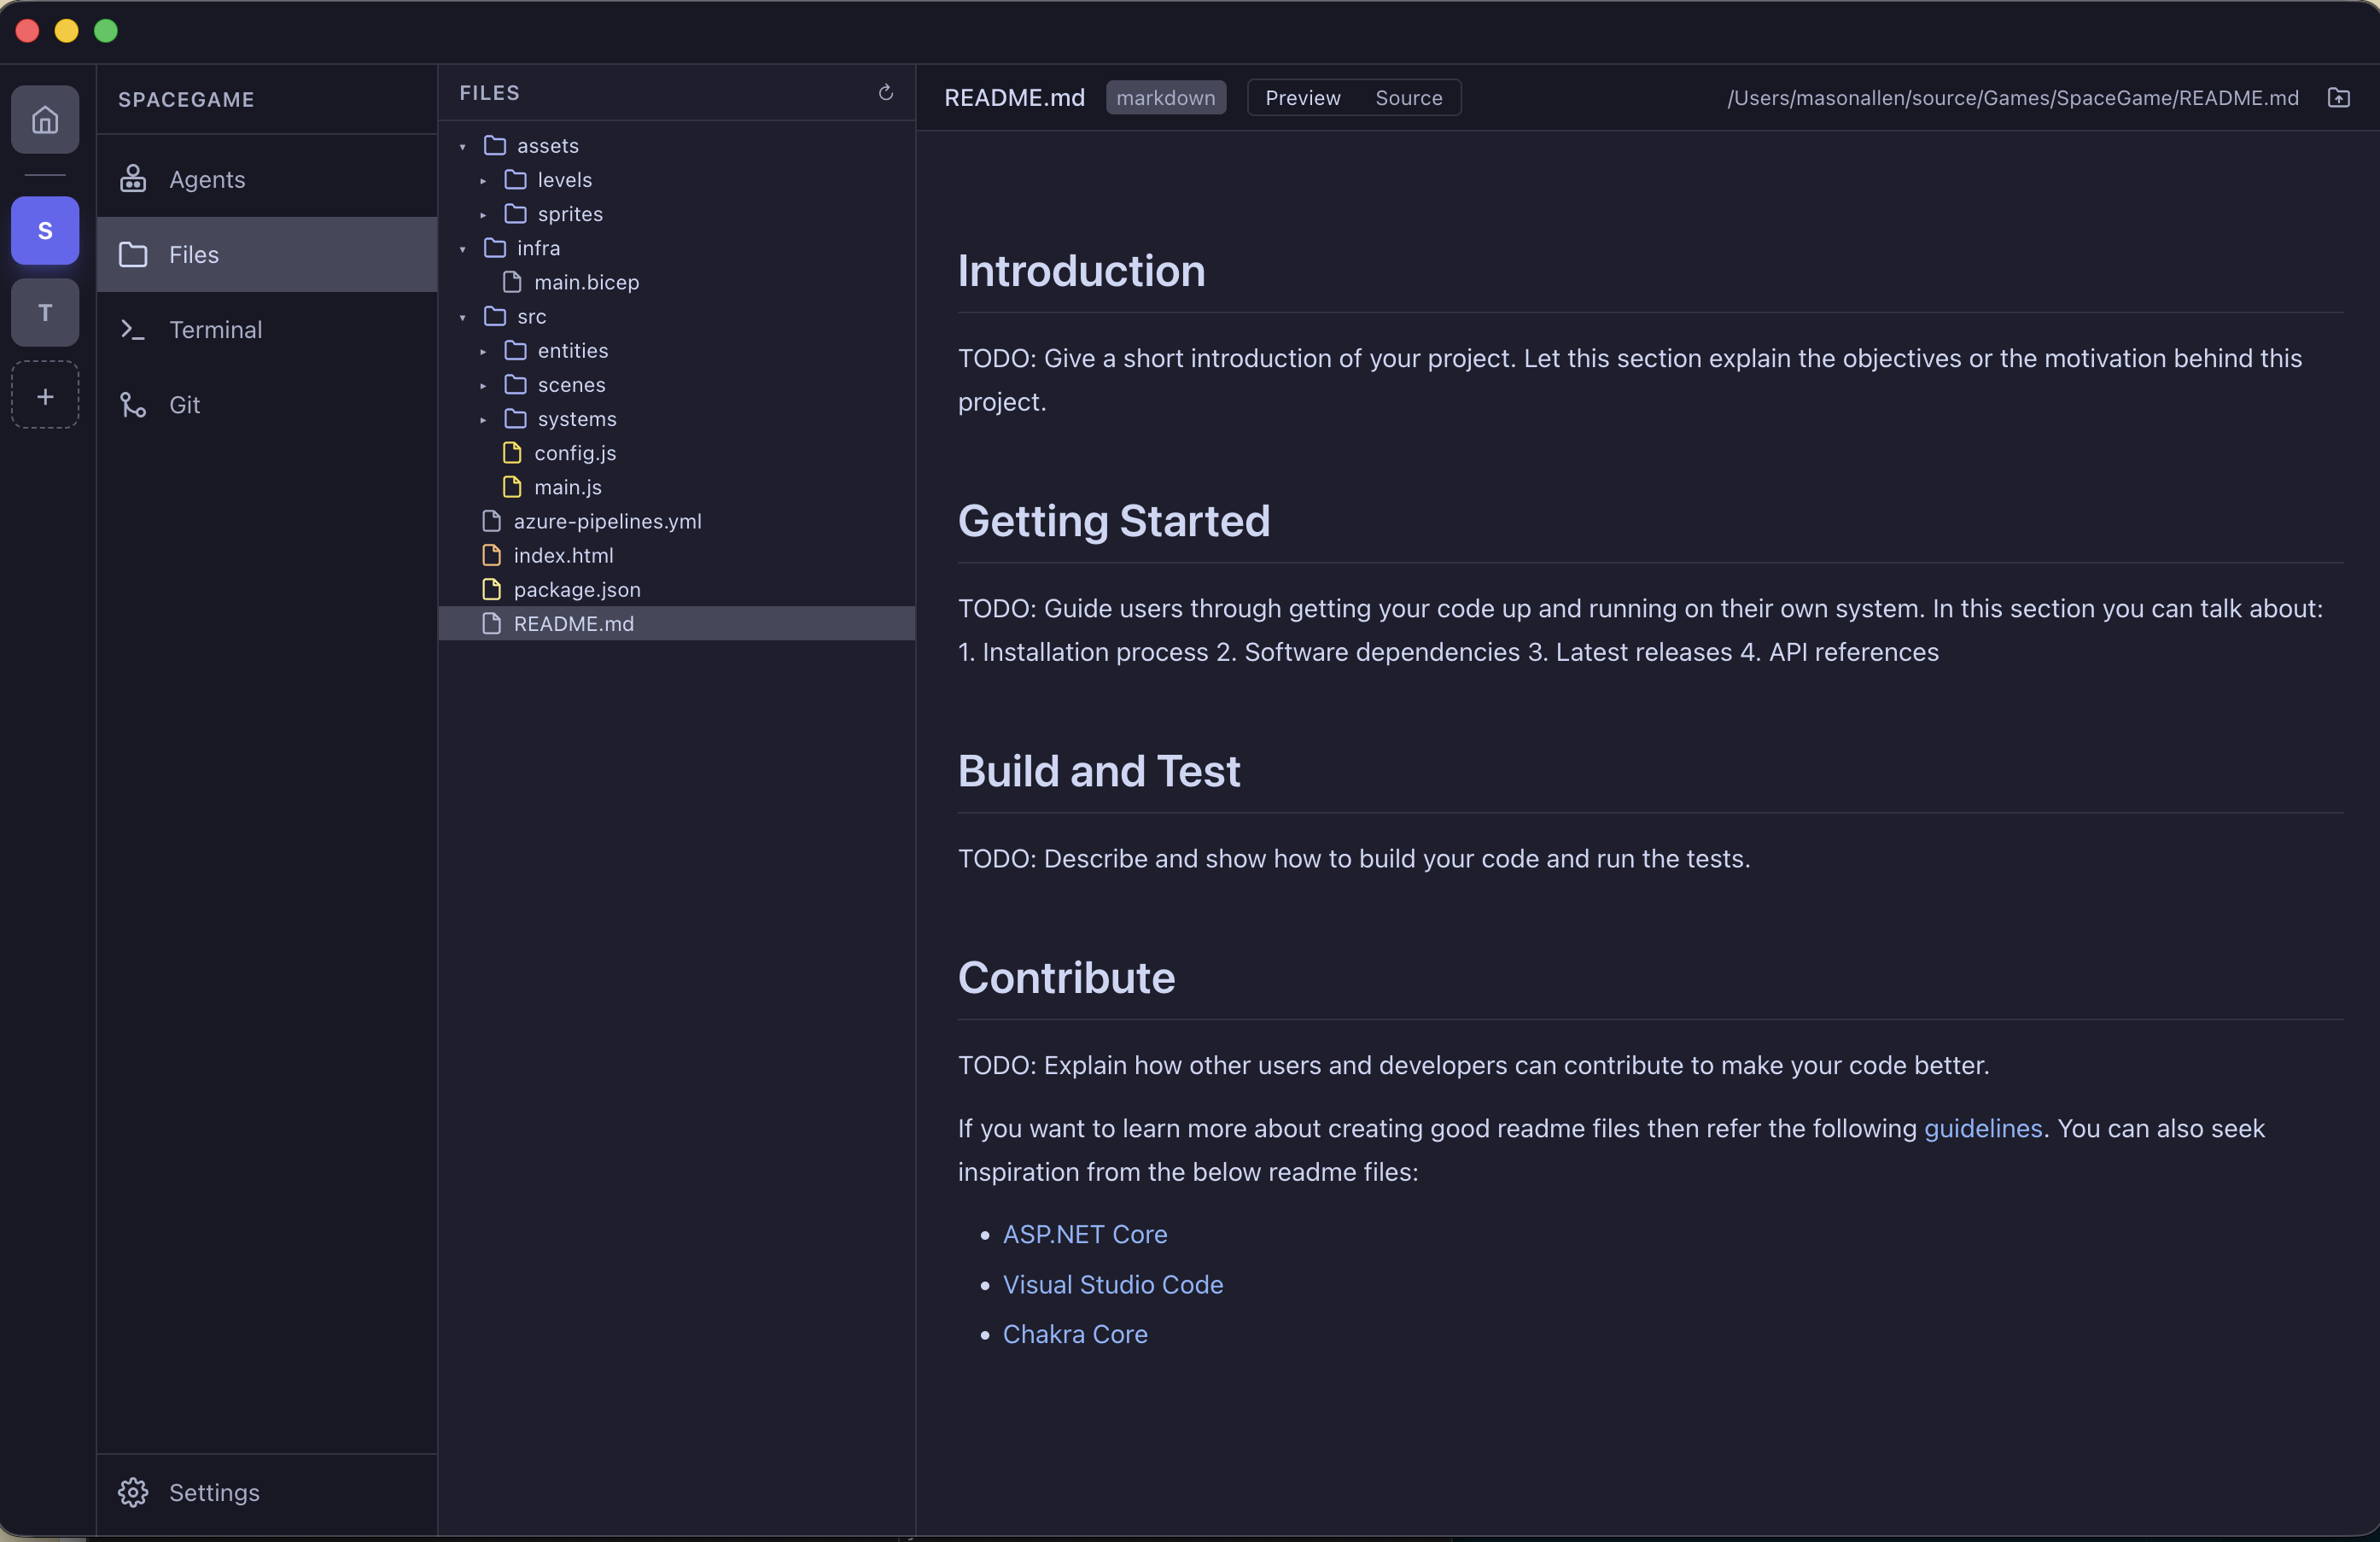Open the guidelines link

1981,1129
